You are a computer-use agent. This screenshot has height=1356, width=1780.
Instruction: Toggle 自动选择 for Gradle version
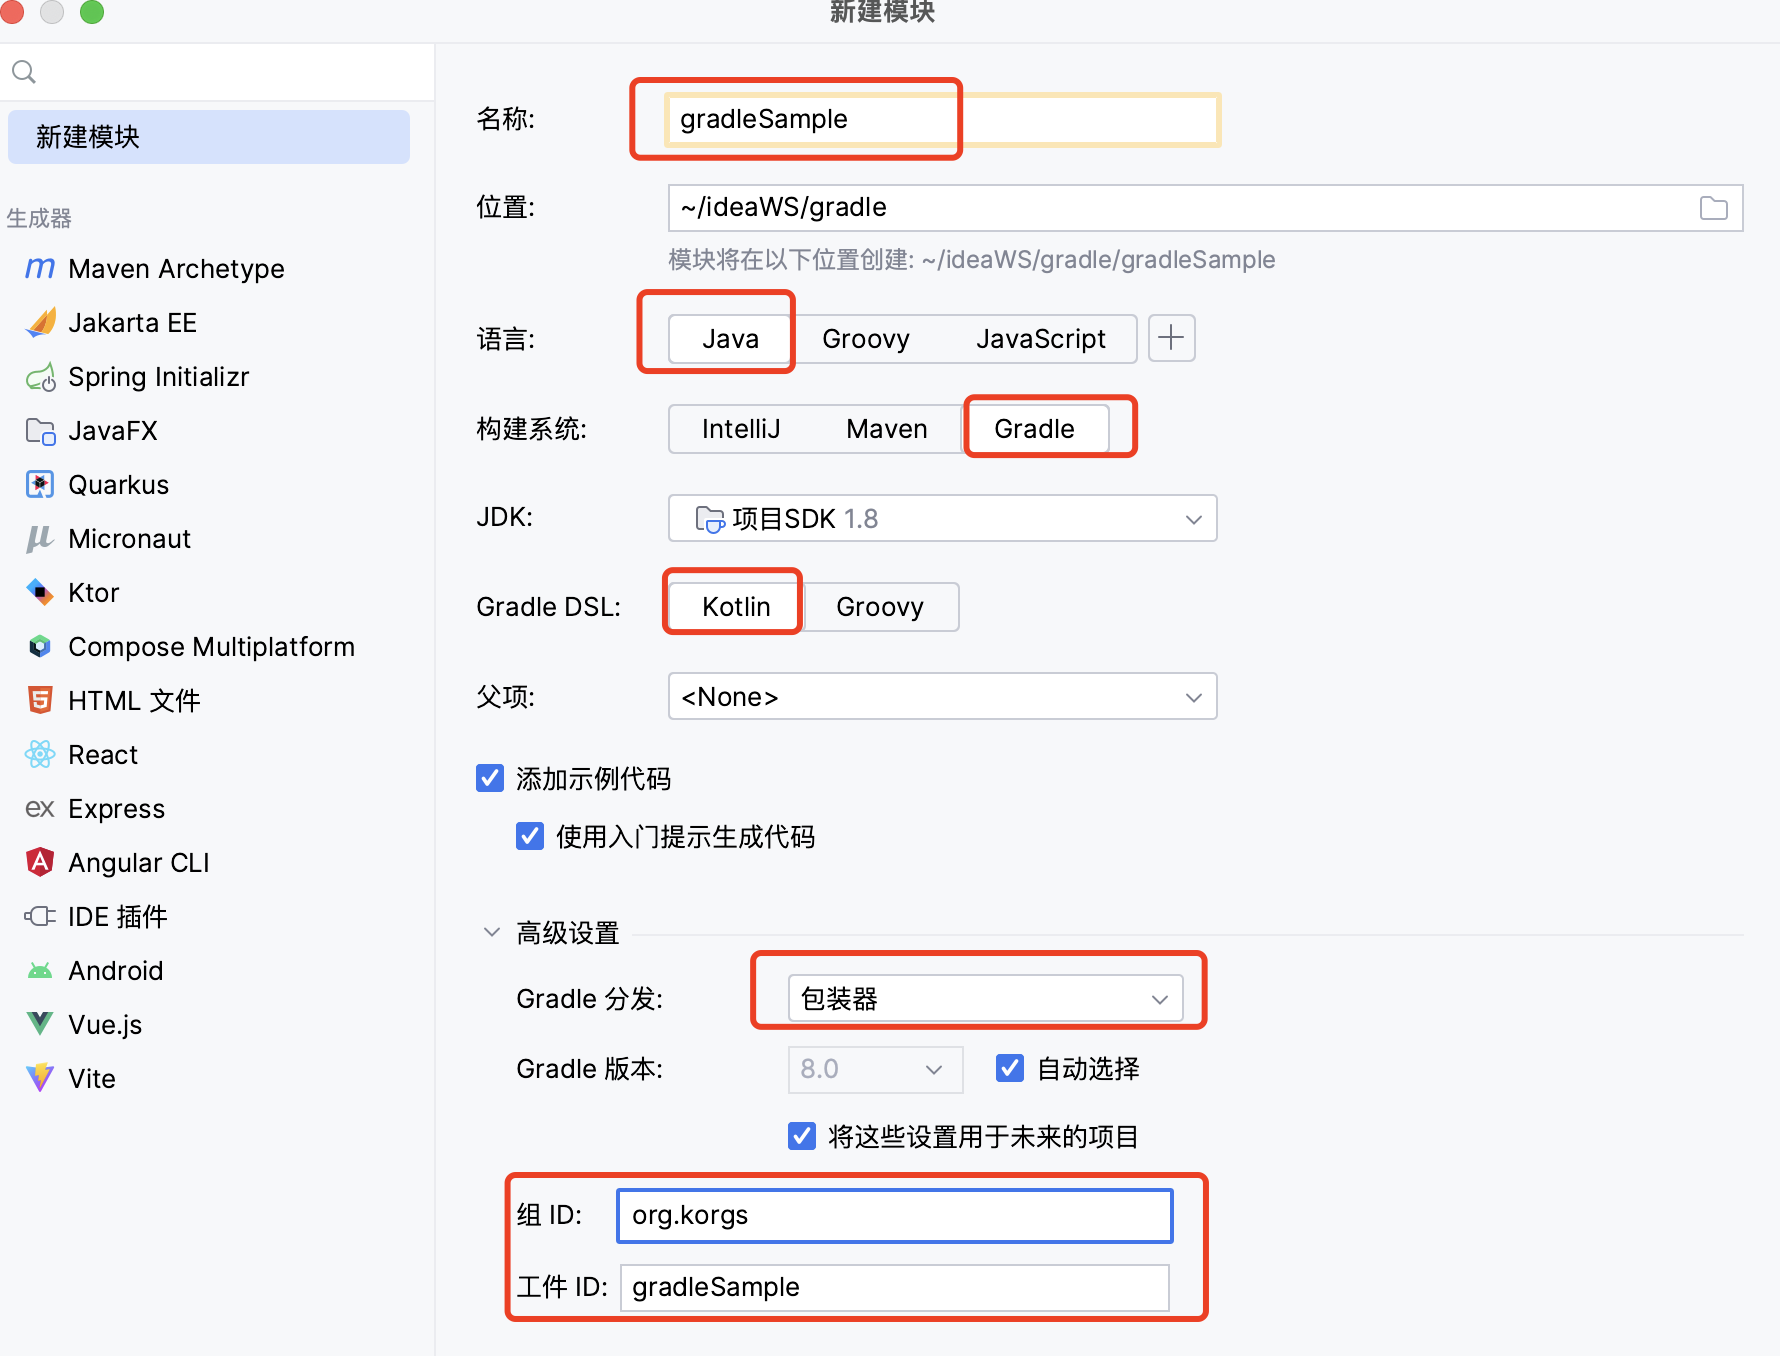(x=1009, y=1068)
